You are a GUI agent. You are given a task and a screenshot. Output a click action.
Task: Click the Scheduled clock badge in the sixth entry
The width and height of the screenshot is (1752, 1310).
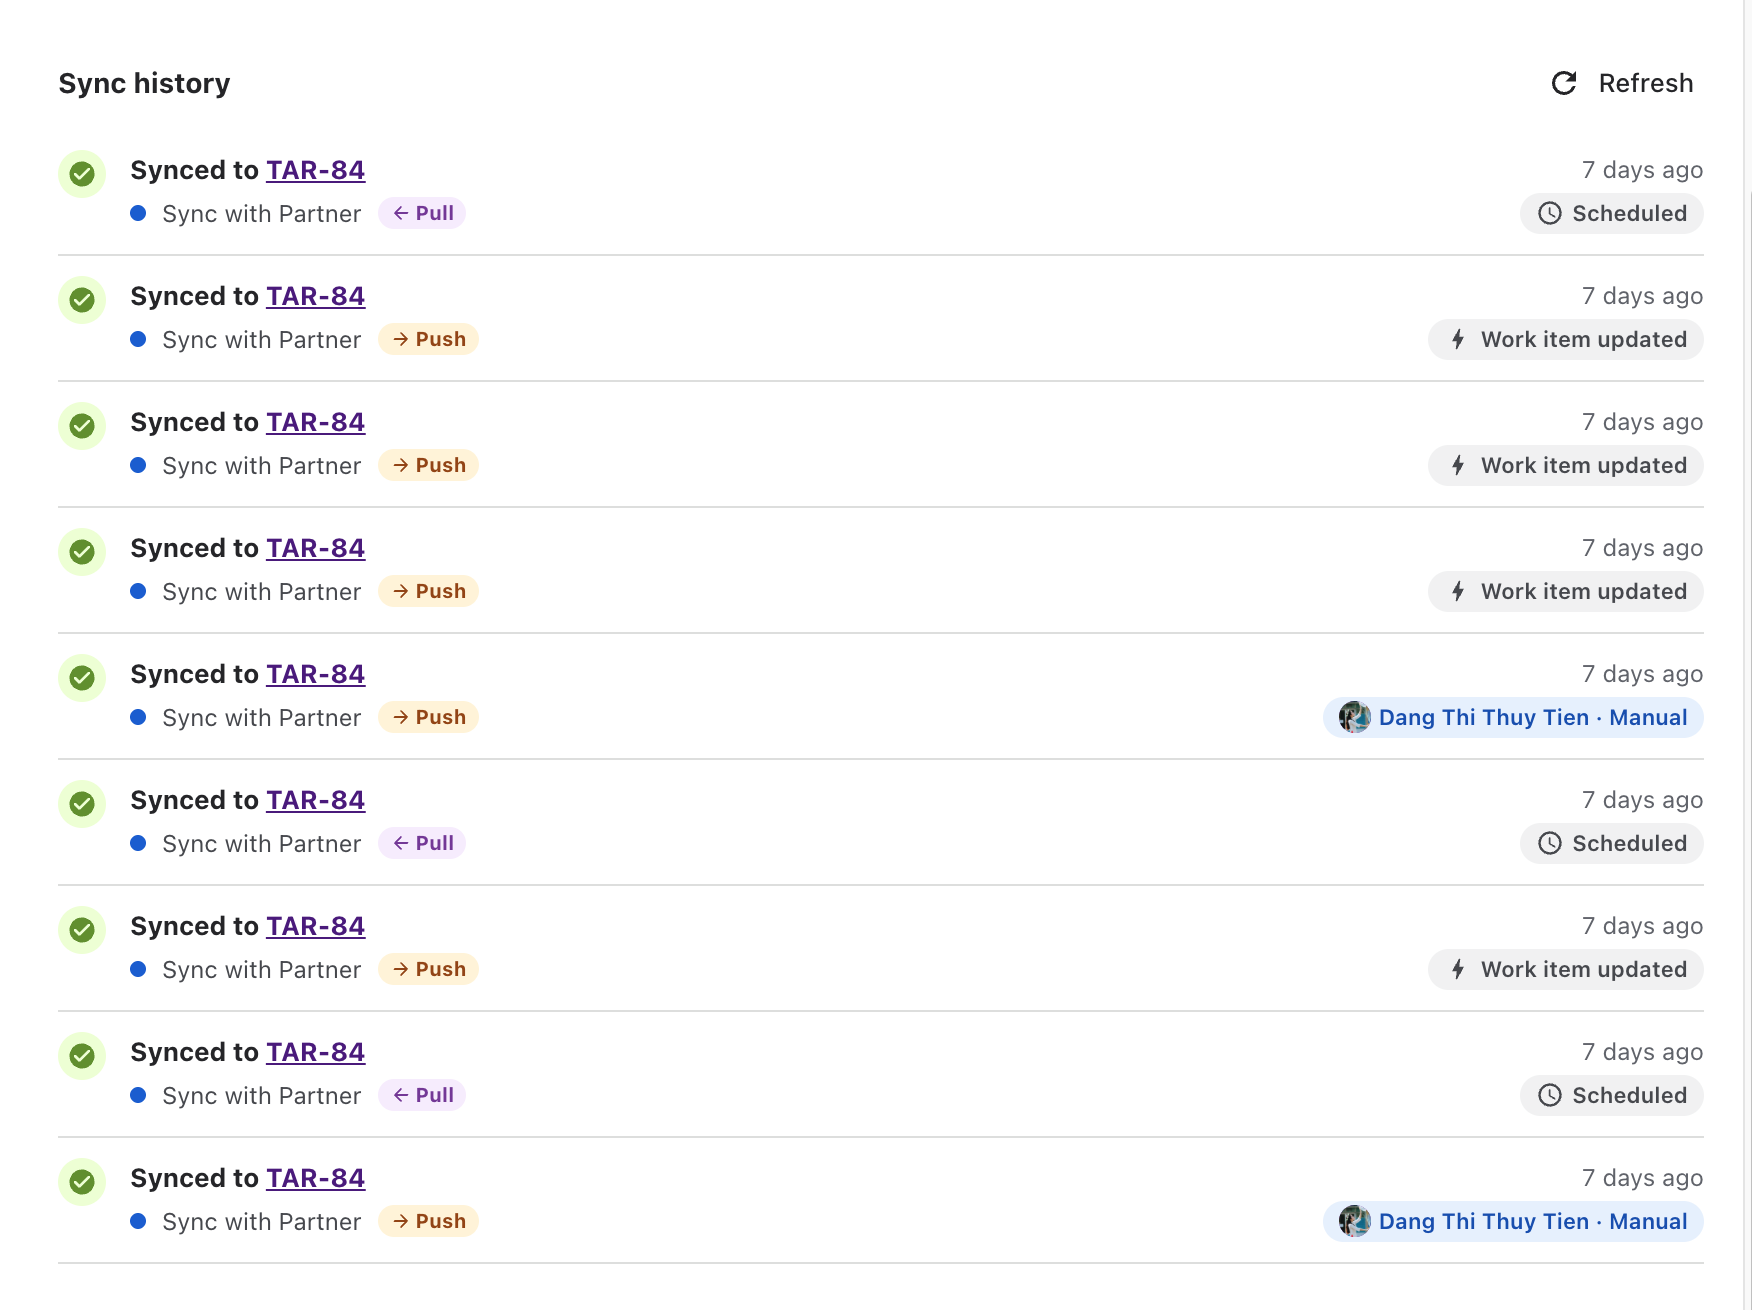click(1612, 843)
